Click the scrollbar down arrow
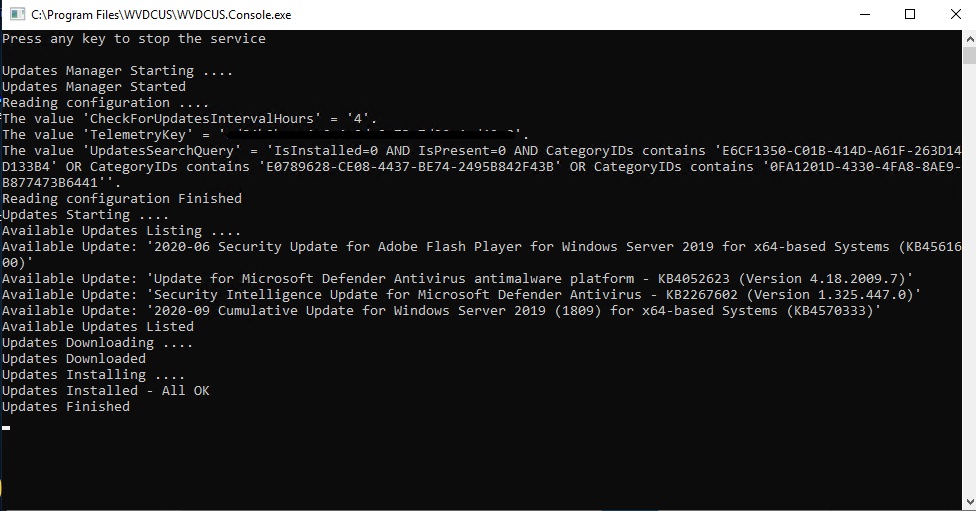Screen dimensions: 976x511 969,503
